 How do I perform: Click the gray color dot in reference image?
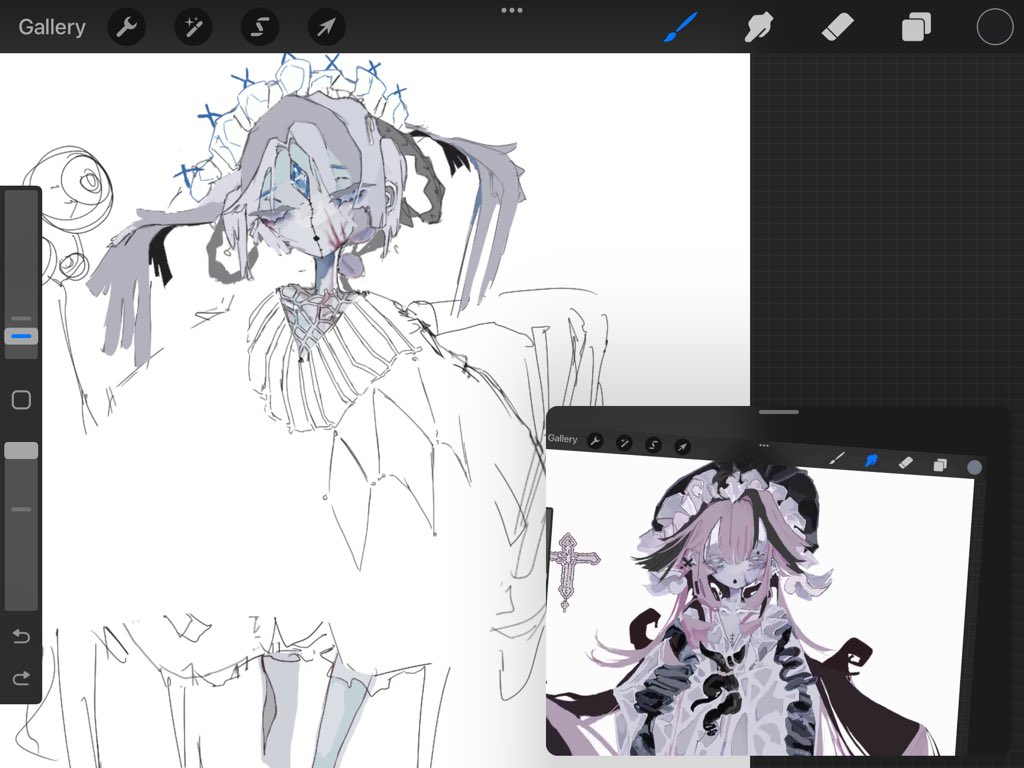click(974, 467)
